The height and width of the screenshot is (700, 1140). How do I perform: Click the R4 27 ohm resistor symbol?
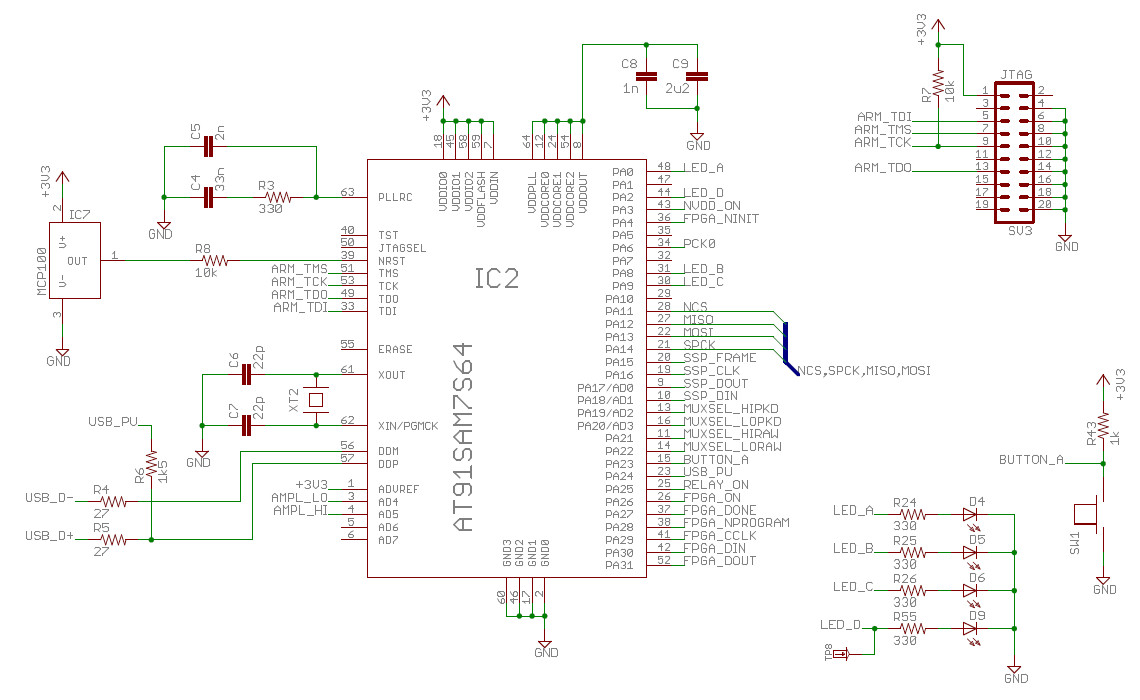113,502
